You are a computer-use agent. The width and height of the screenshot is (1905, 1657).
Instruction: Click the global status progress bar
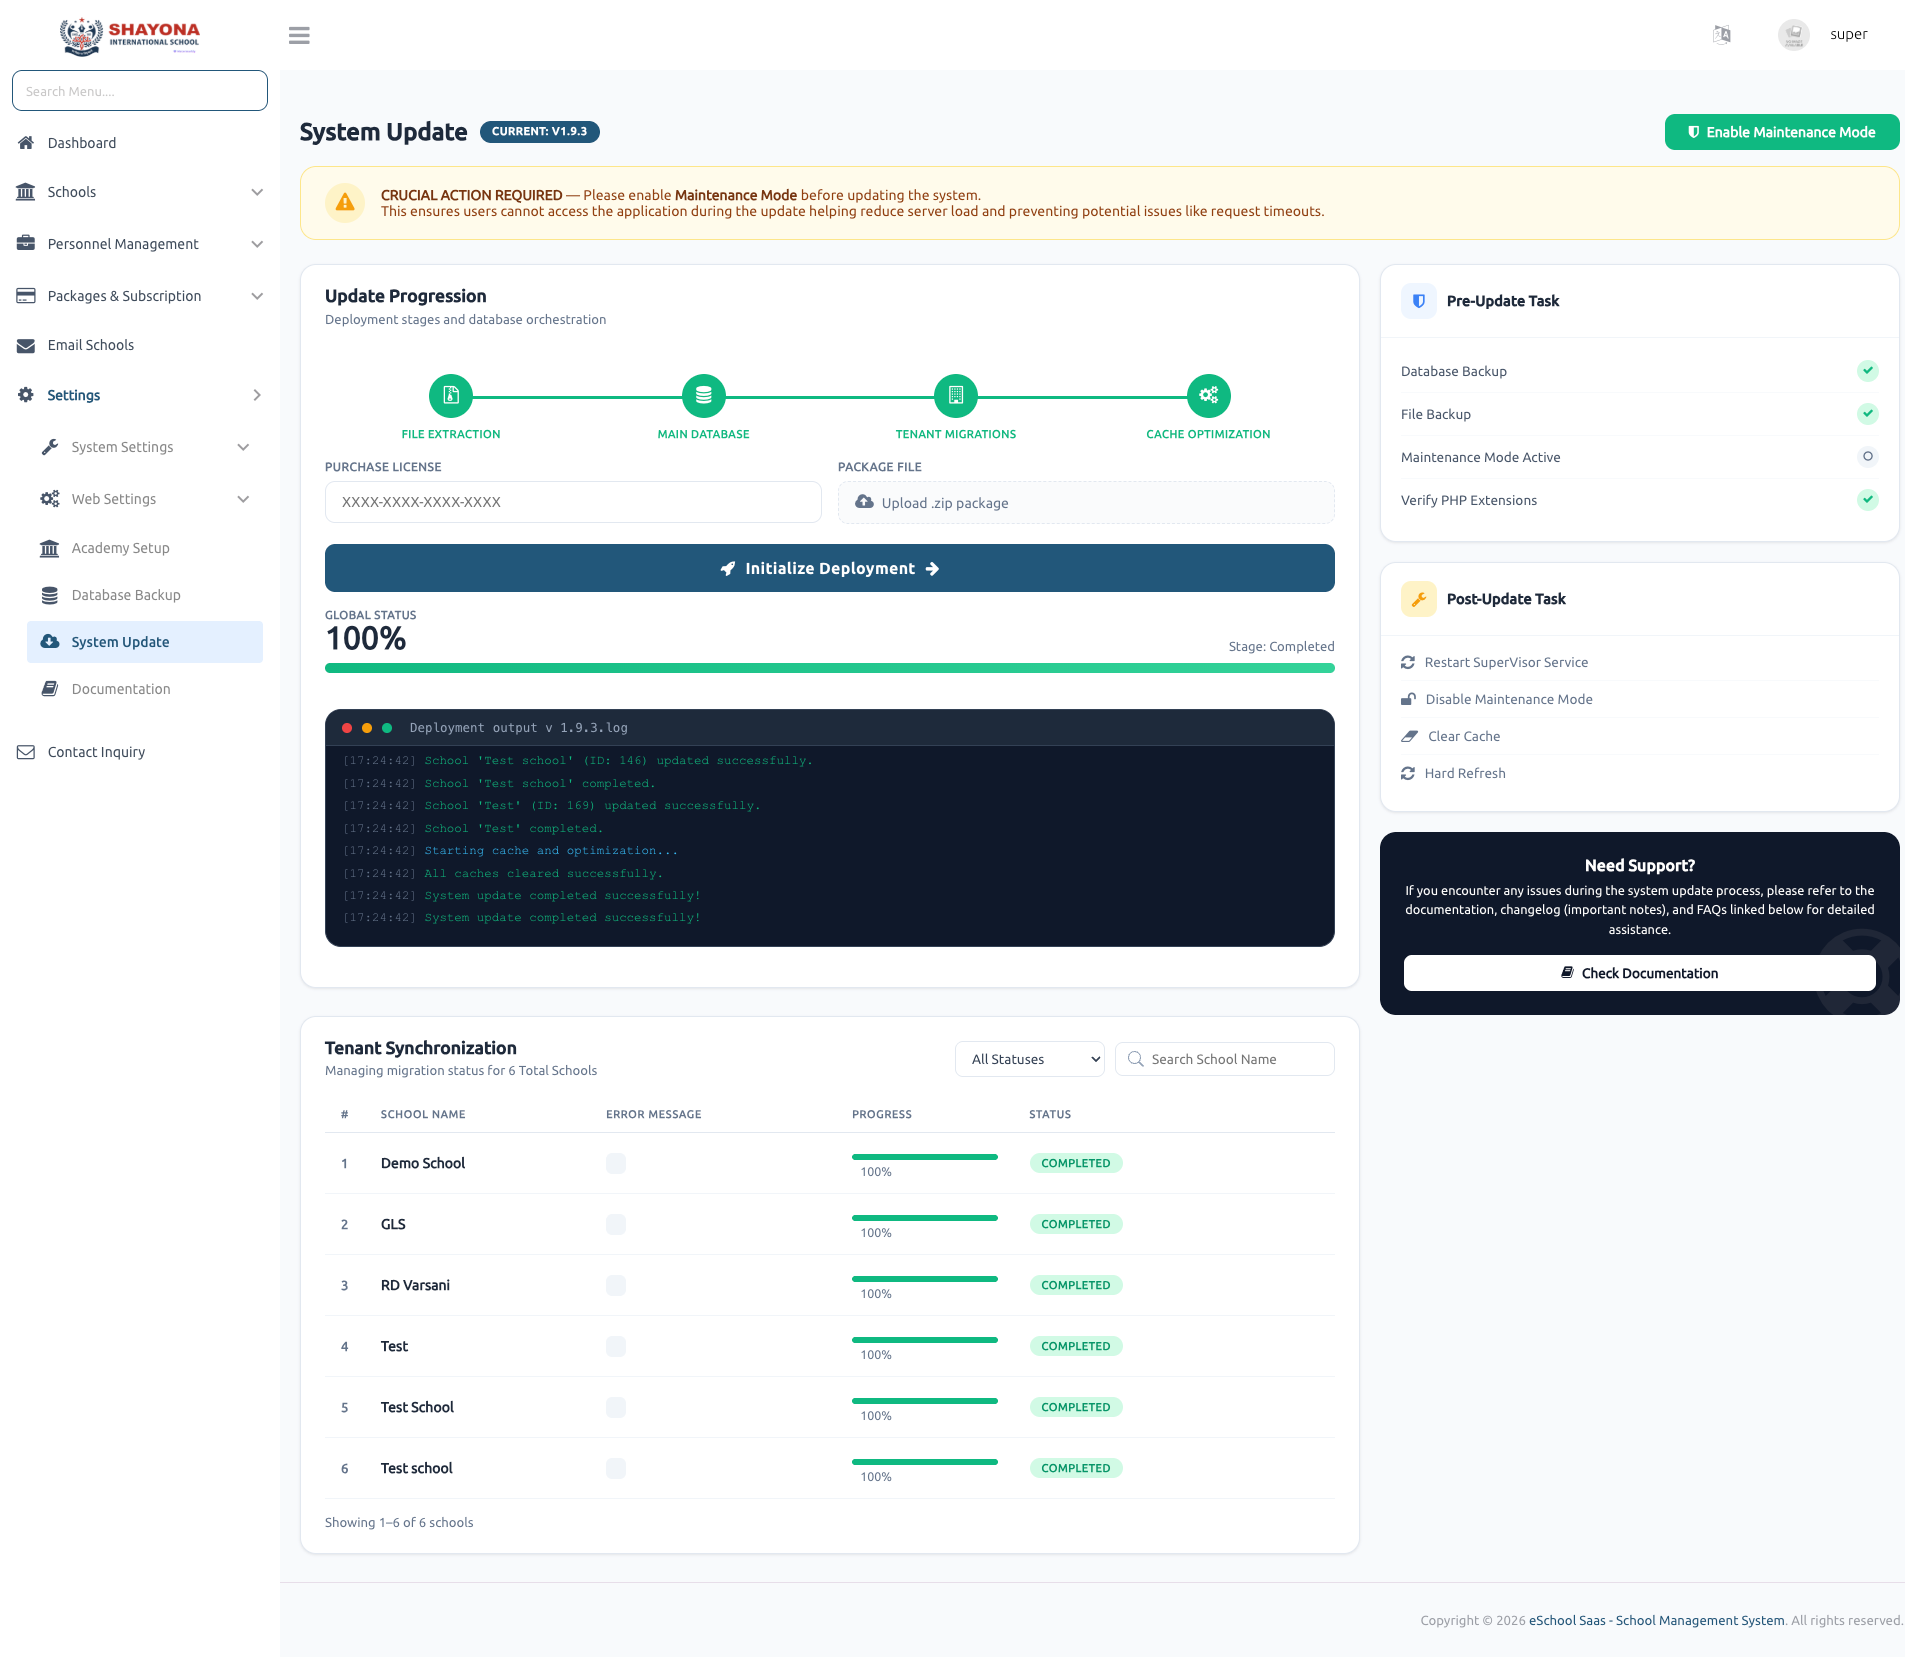(829, 668)
